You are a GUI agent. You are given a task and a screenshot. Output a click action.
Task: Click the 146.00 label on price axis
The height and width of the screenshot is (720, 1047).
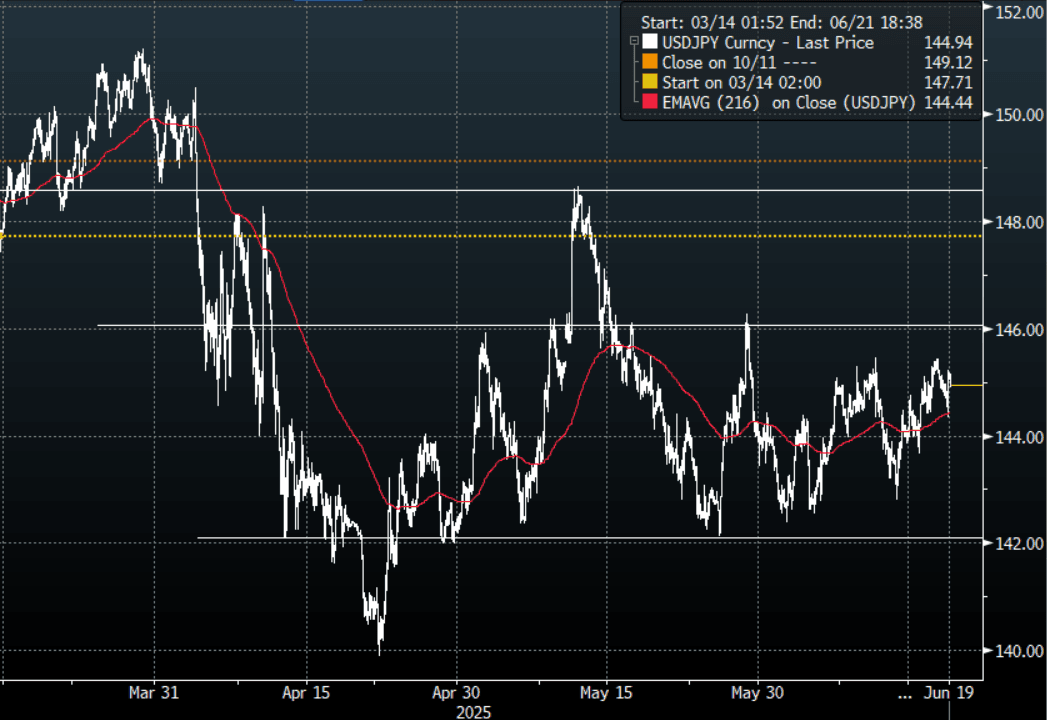[1017, 329]
